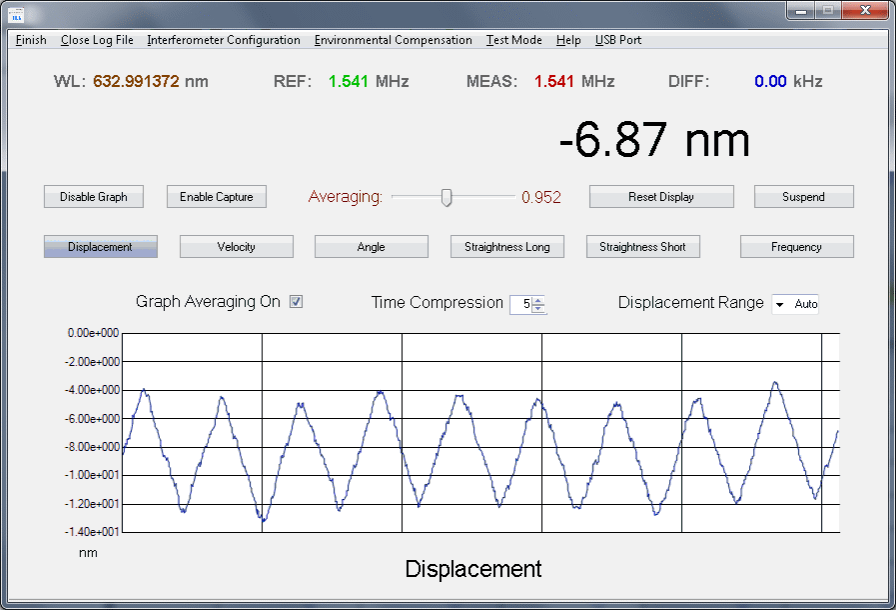This screenshot has height=610, width=896.
Task: Open the Test Mode menu
Action: coord(514,40)
